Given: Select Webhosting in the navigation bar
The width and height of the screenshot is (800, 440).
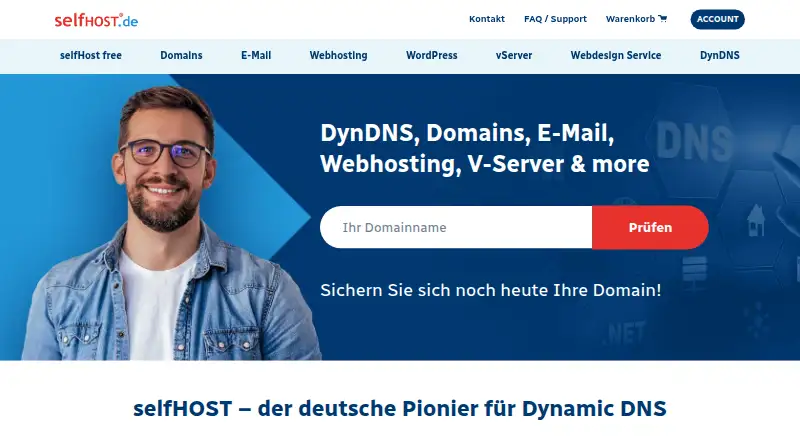Looking at the screenshot, I should tap(338, 55).
